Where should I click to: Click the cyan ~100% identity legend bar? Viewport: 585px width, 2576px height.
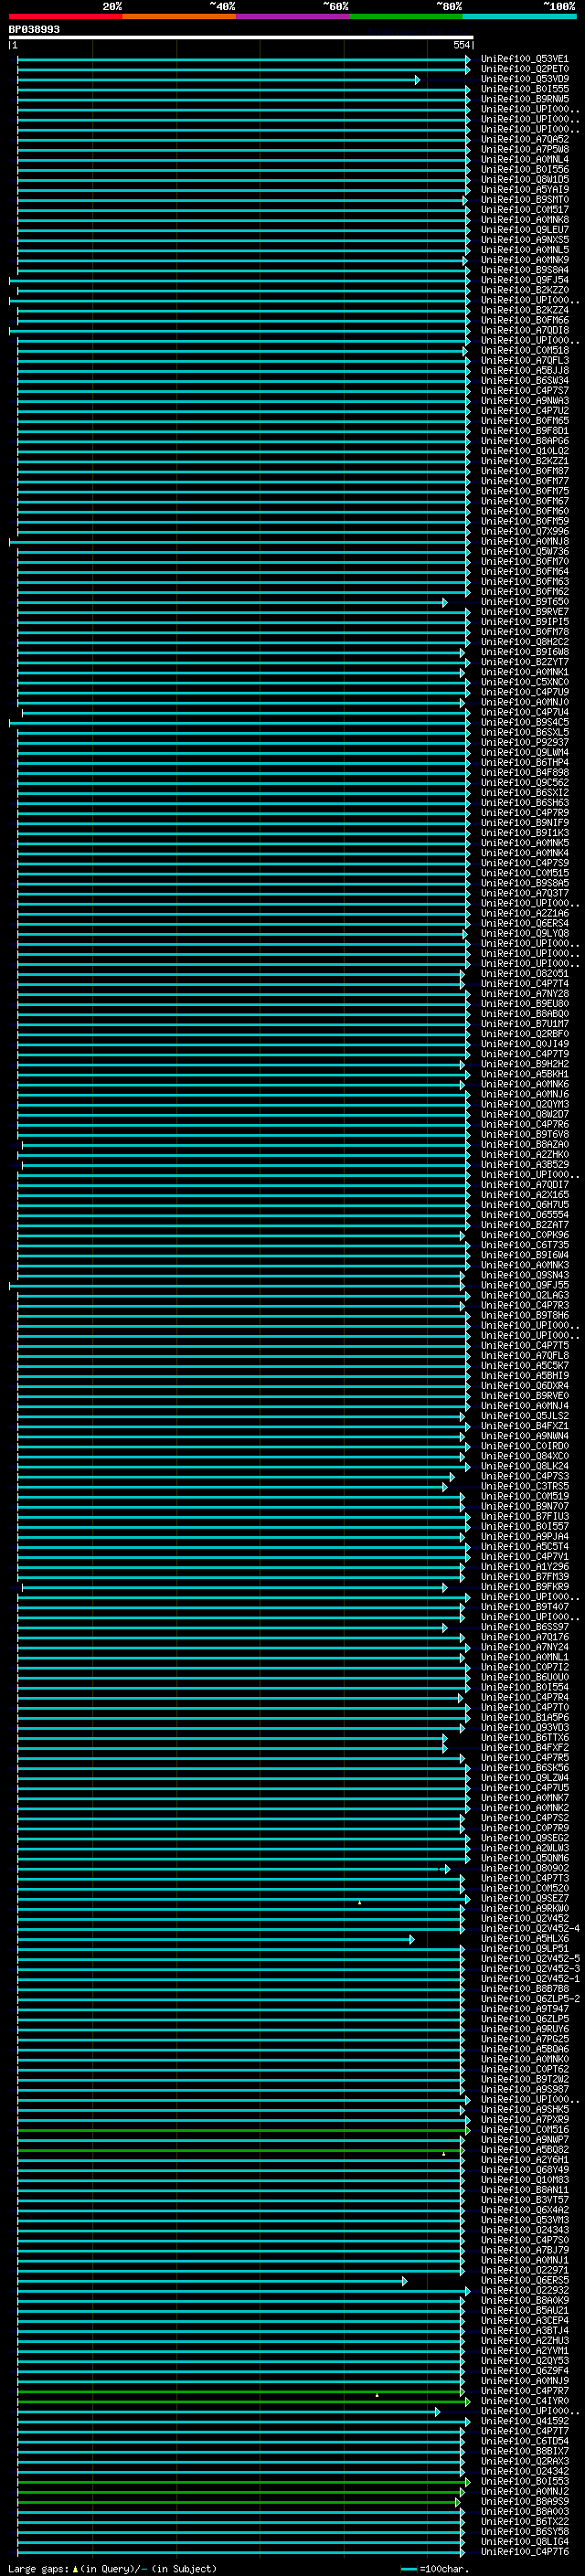coord(519,16)
